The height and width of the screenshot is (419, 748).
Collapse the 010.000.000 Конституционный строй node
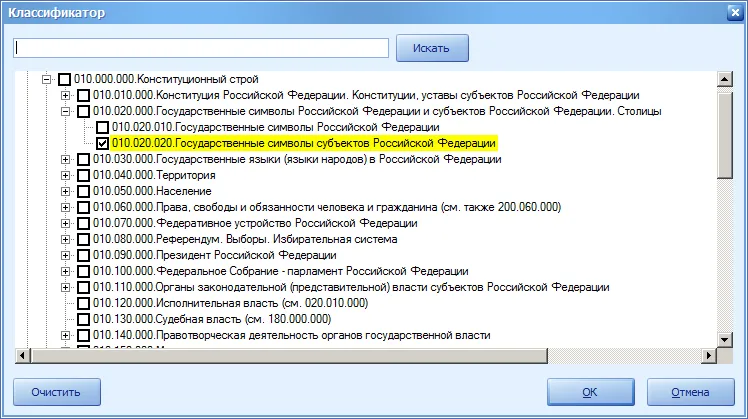(x=47, y=79)
